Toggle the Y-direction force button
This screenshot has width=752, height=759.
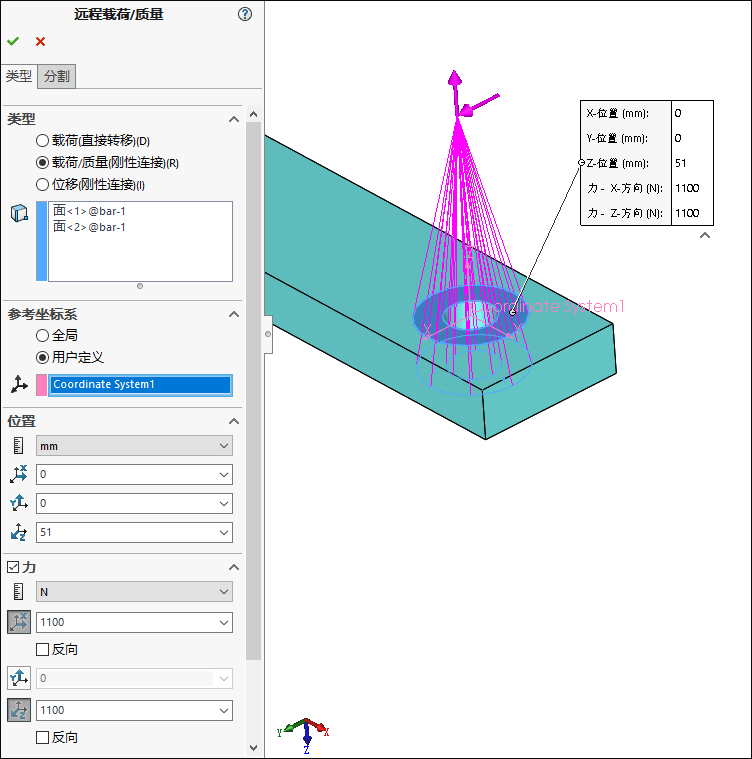(19, 678)
